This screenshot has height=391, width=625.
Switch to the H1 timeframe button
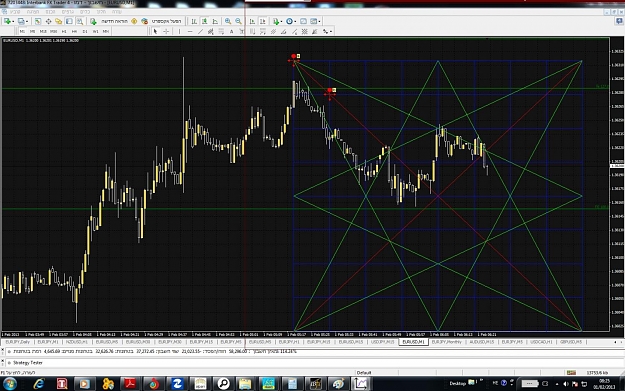(x=64, y=31)
